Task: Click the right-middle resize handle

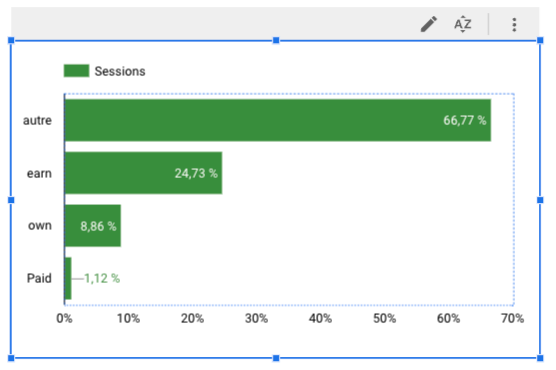Action: [540, 200]
